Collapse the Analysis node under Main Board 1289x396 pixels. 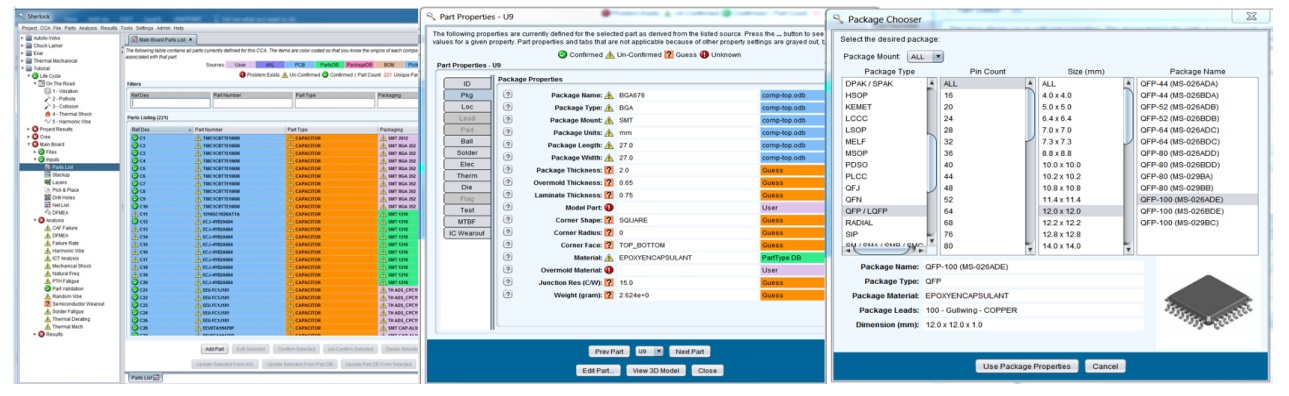point(36,221)
